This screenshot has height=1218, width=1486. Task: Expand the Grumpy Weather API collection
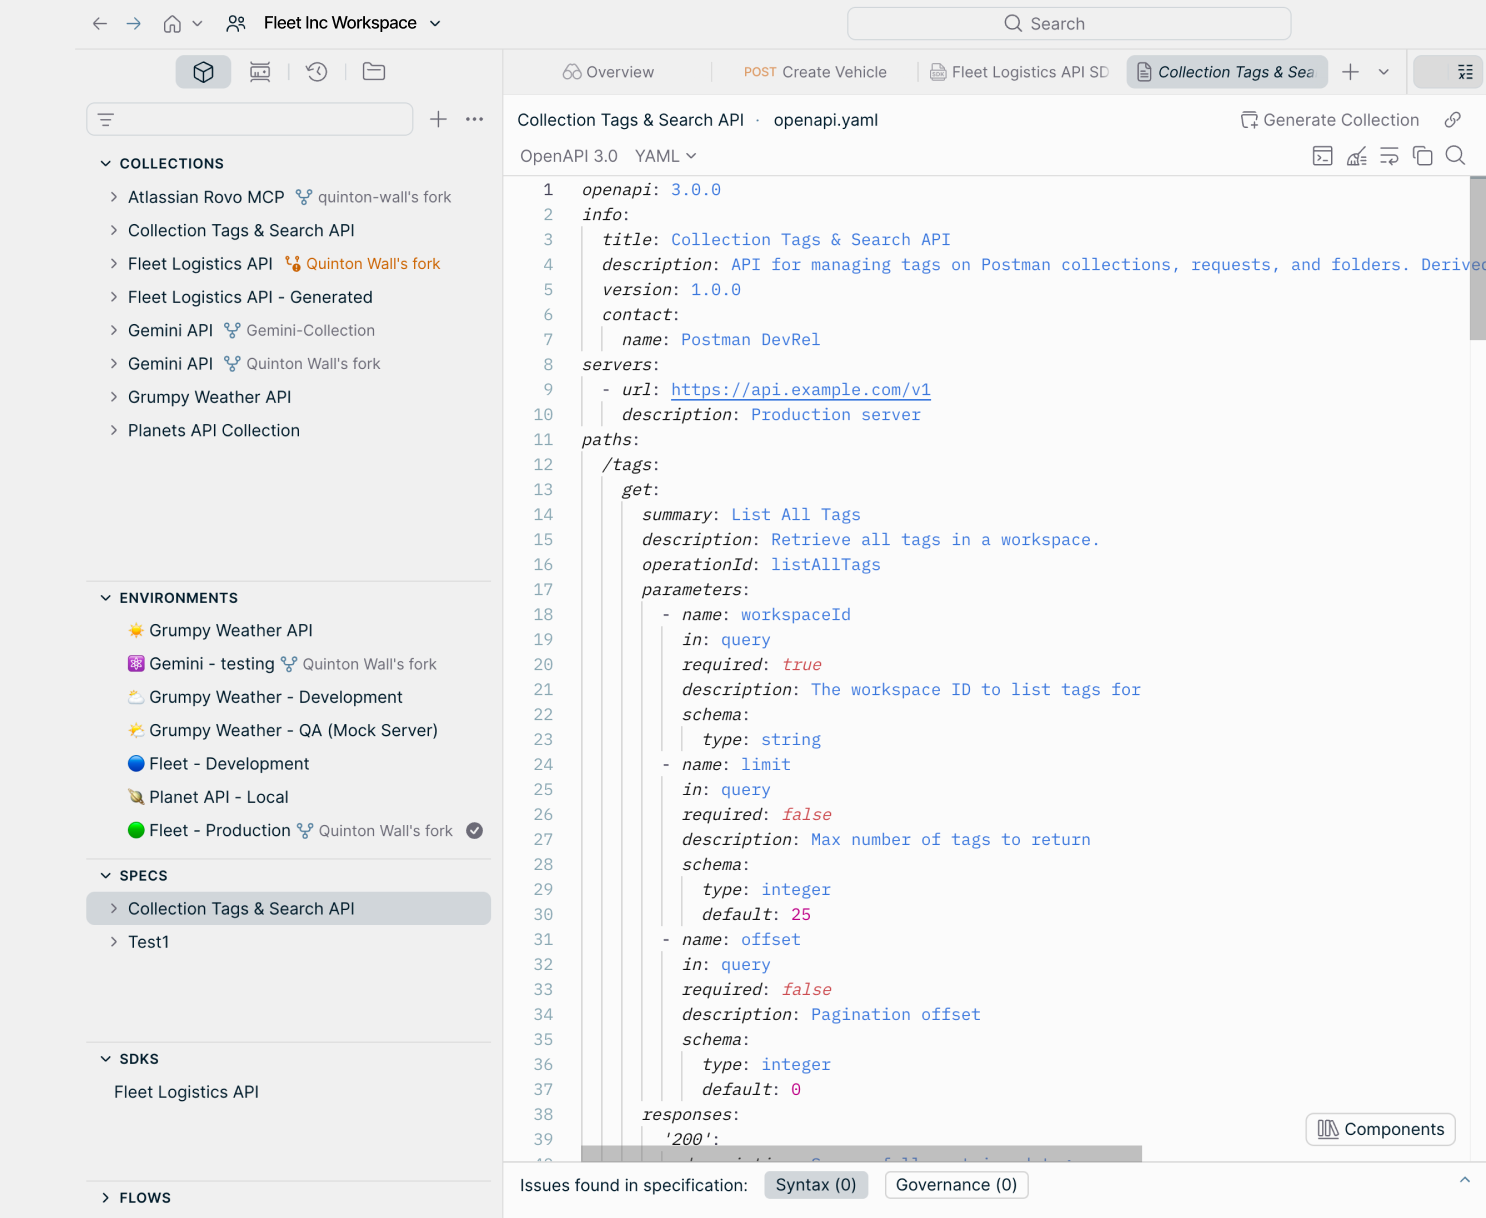tap(113, 396)
